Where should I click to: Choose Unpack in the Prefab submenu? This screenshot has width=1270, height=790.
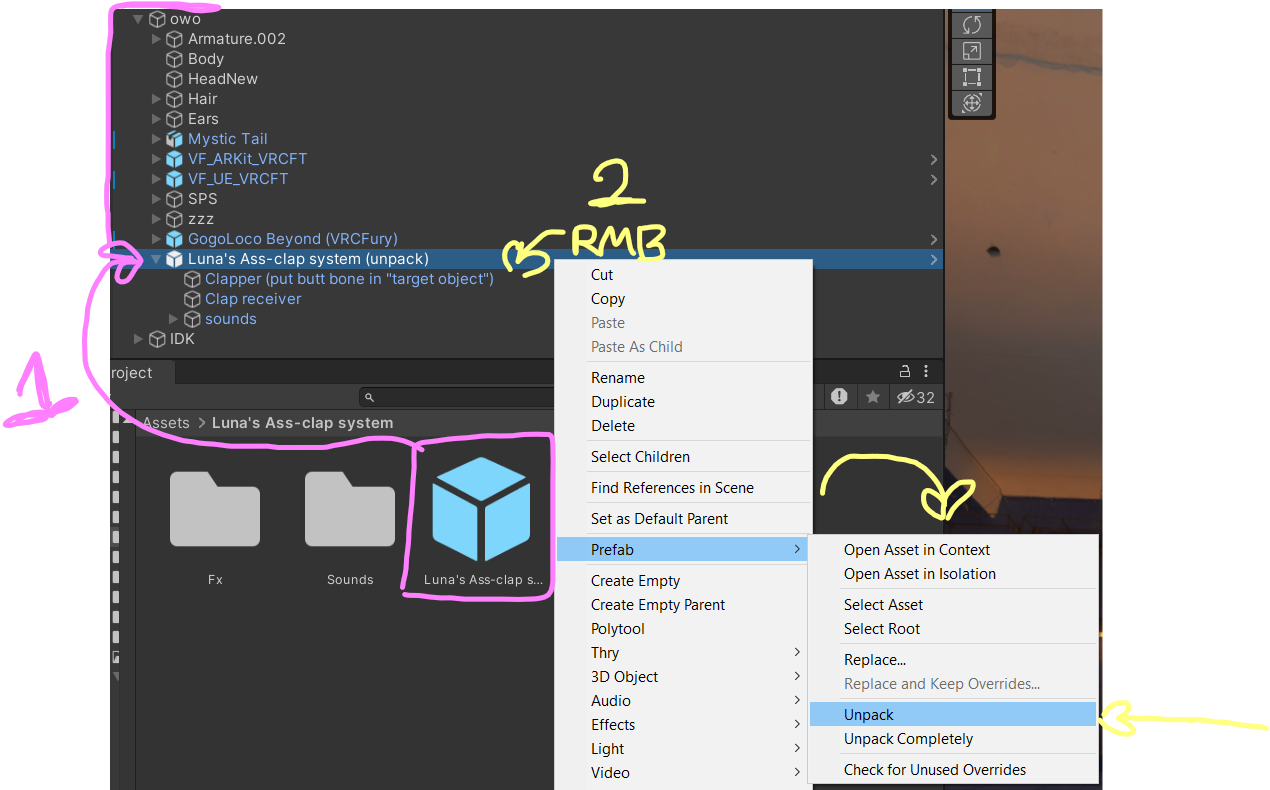952,715
